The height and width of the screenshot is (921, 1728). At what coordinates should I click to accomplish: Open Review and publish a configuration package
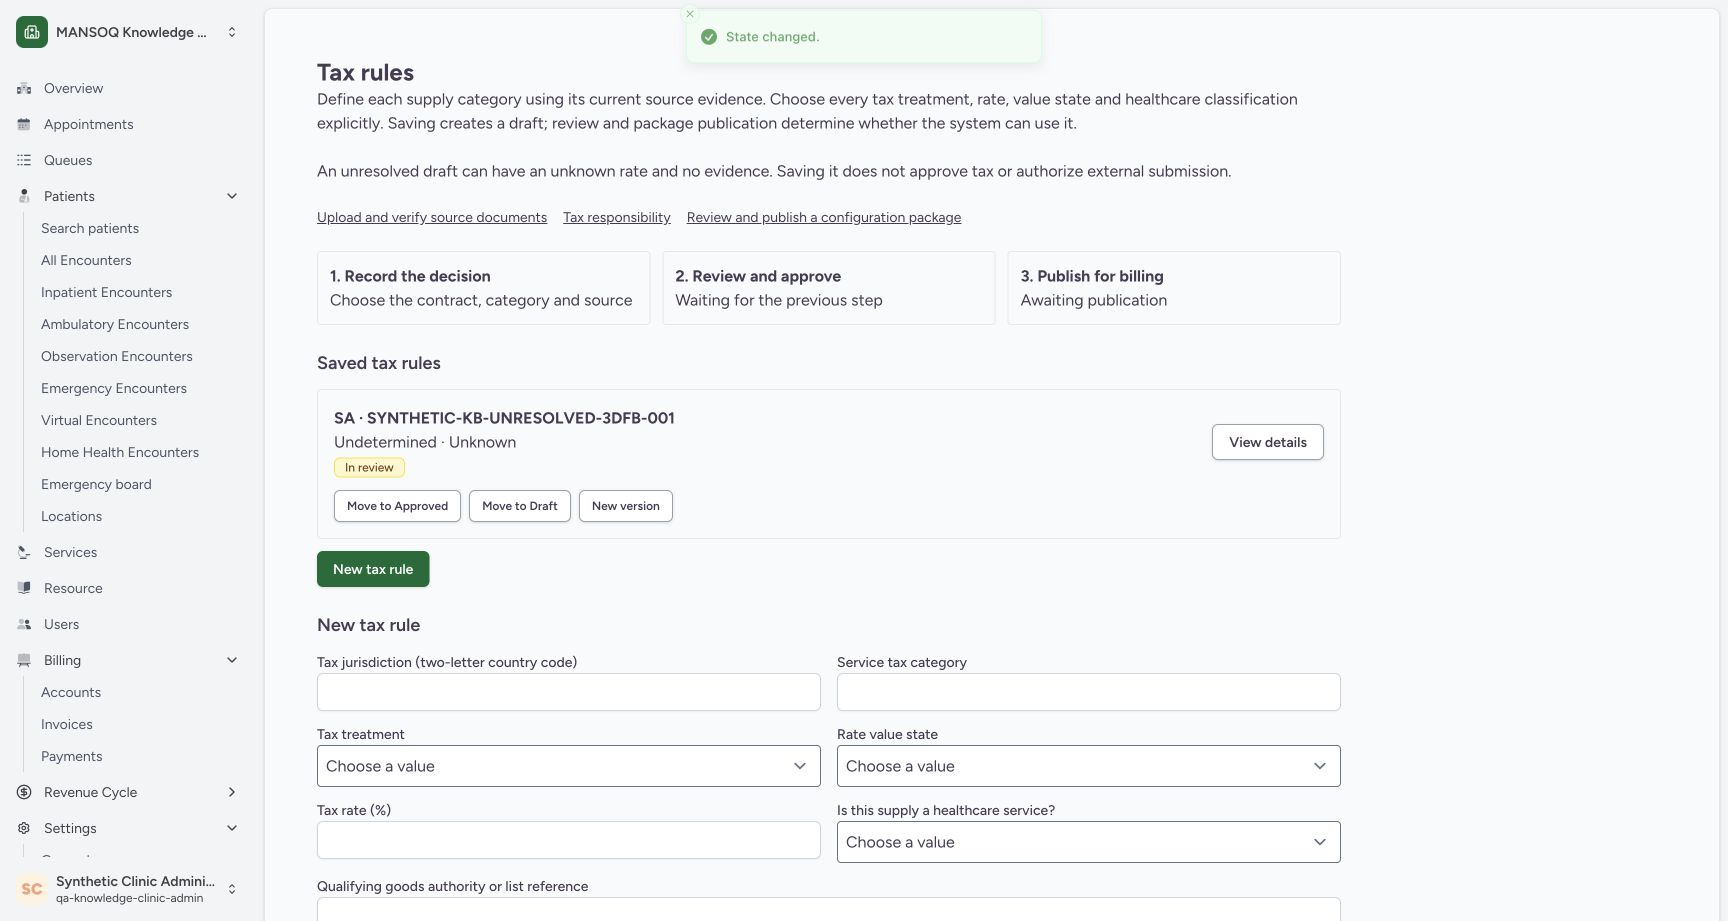[824, 217]
